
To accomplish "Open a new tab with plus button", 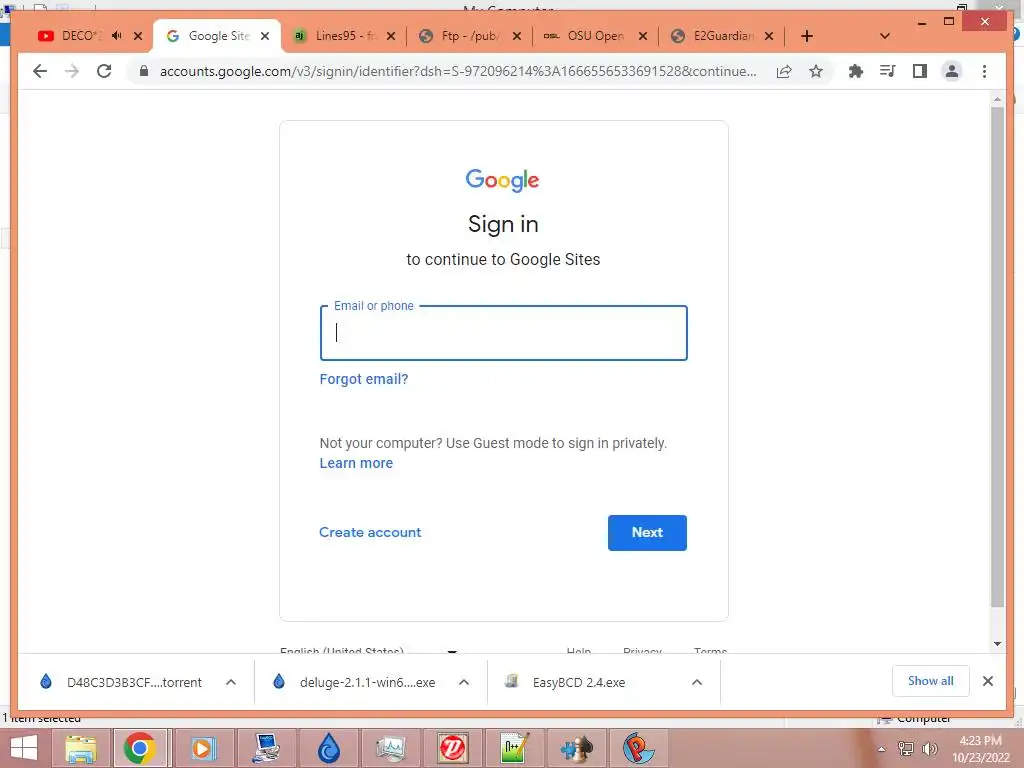I will tap(807, 36).
